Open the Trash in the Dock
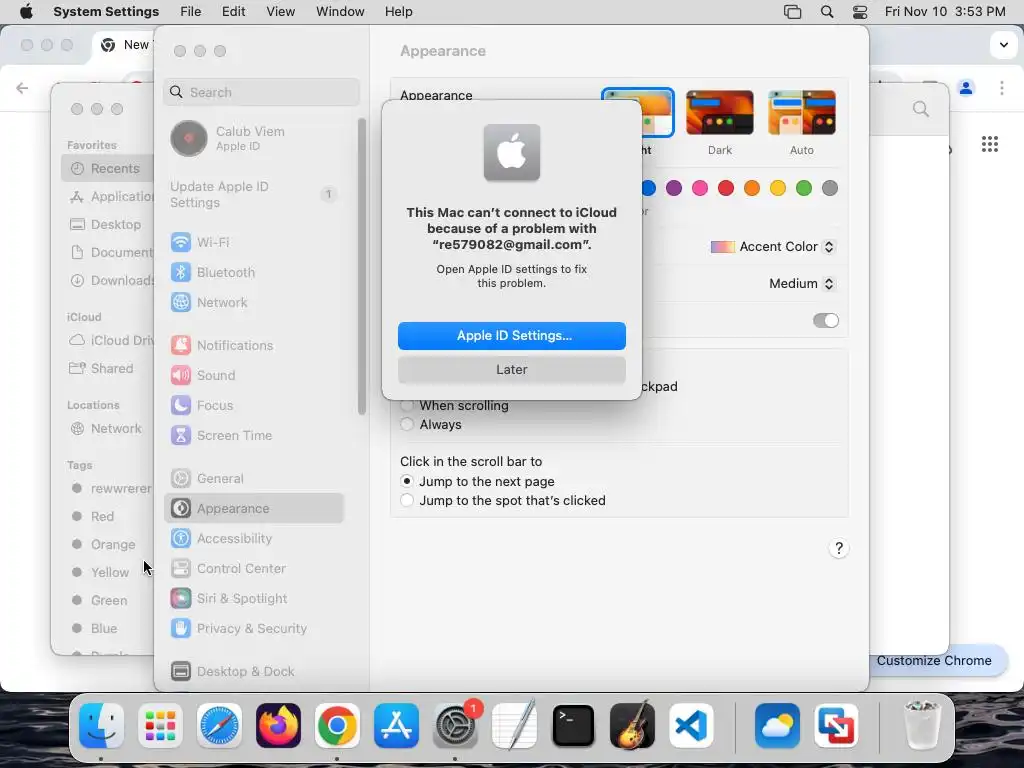 click(x=921, y=726)
